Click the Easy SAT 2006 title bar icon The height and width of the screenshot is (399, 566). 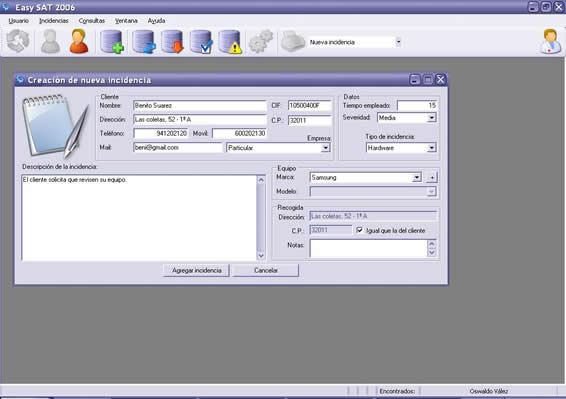tap(5, 6)
